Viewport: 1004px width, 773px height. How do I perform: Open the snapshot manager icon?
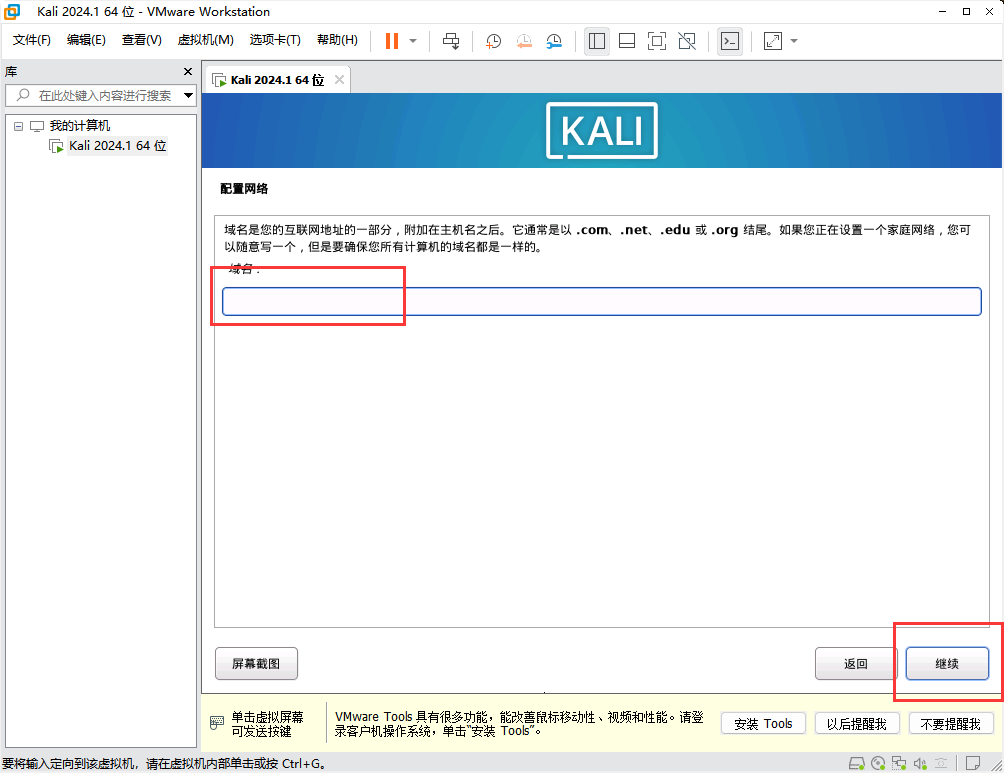click(554, 41)
